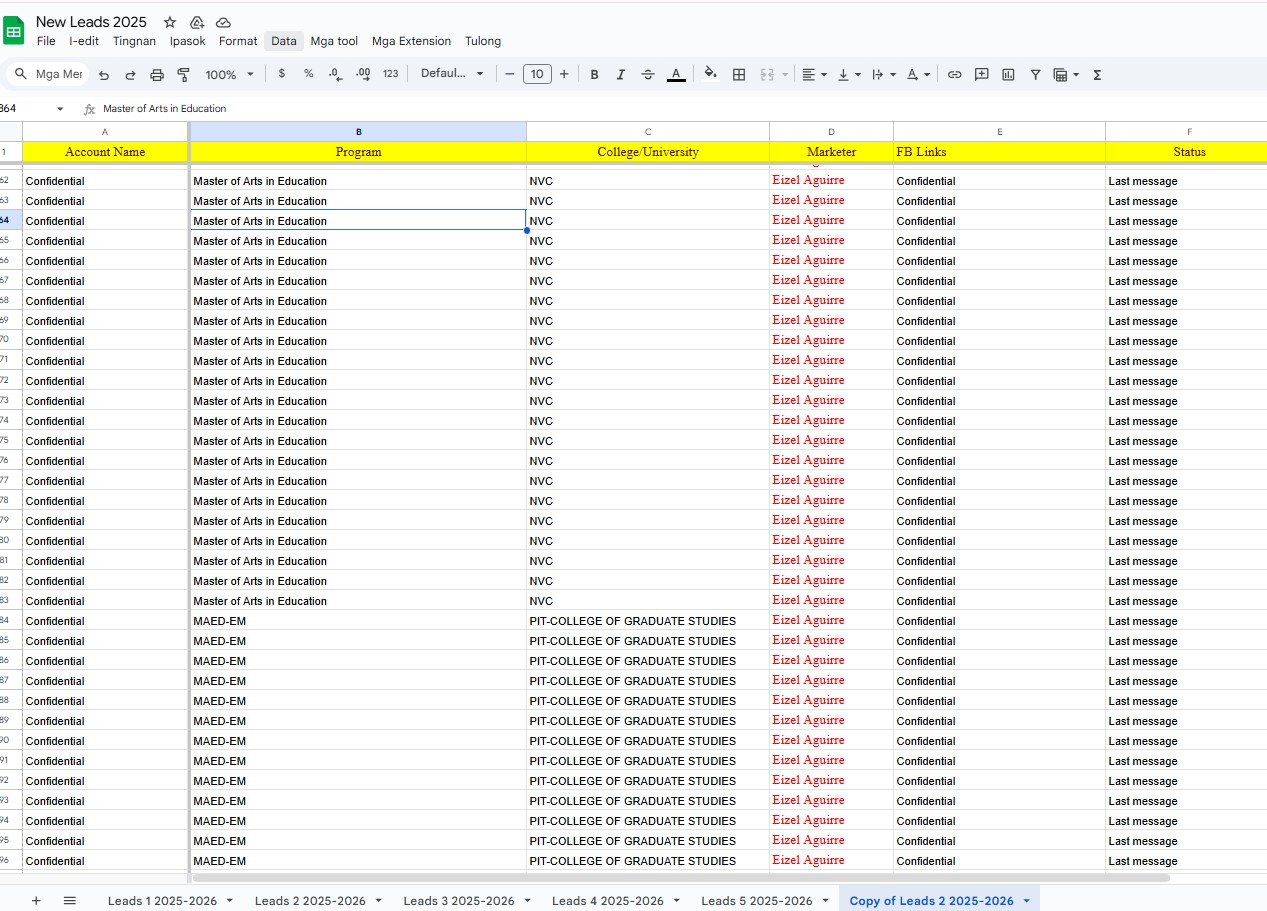Decrease decimal places

click(x=335, y=74)
